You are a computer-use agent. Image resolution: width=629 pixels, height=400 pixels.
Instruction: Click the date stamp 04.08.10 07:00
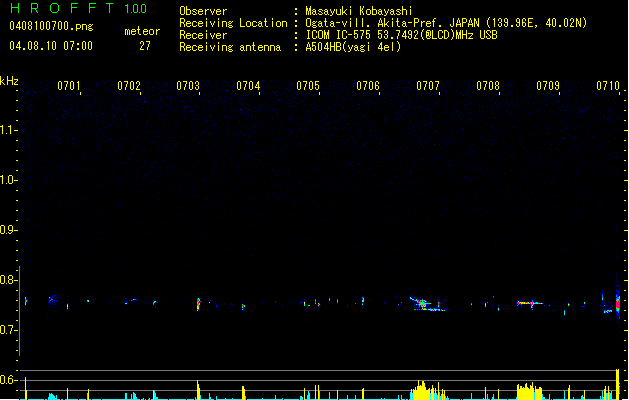click(51, 46)
